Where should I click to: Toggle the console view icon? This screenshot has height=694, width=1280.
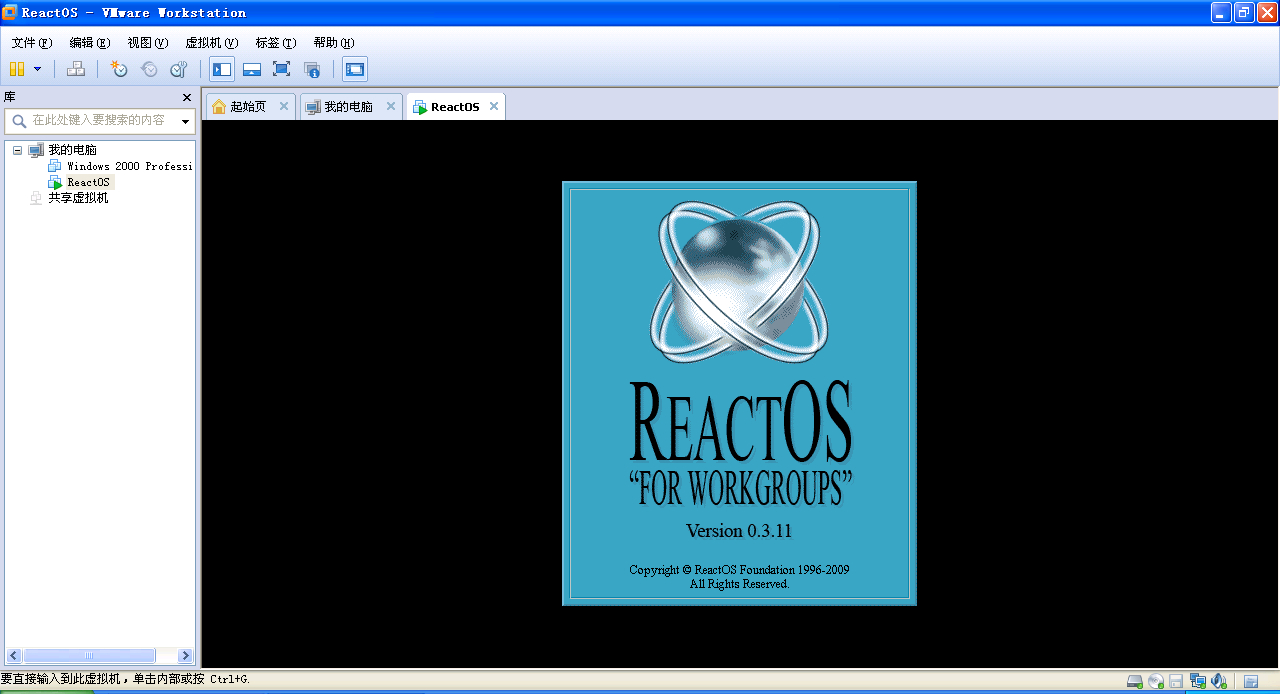point(355,69)
